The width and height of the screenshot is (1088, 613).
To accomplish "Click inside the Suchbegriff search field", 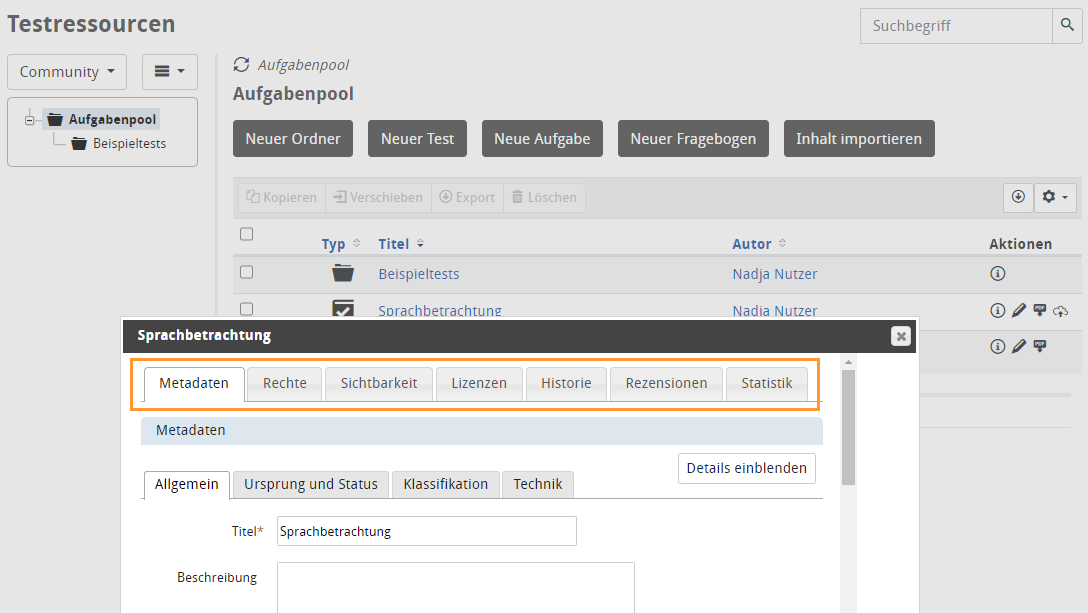I will click(950, 25).
